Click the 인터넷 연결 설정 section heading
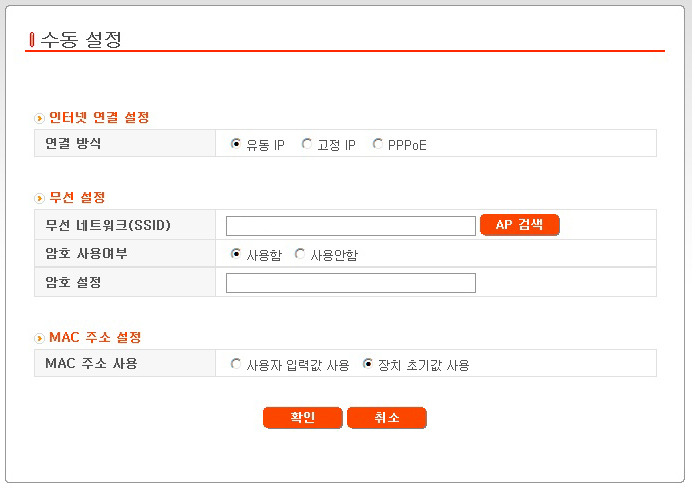The height and width of the screenshot is (488, 700). tap(99, 117)
